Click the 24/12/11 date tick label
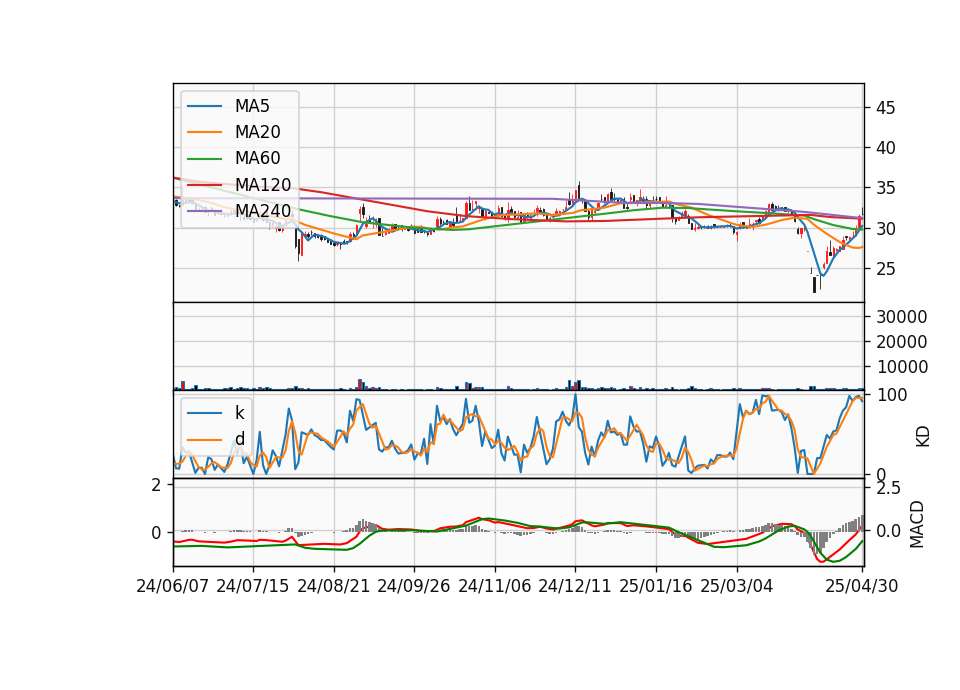The height and width of the screenshot is (690, 960). [x=575, y=586]
